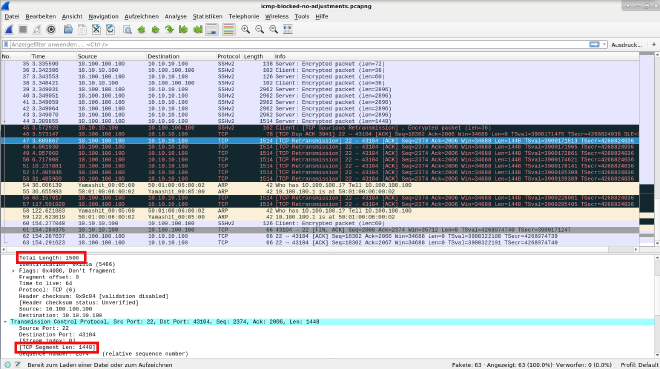
Task: Click the stop capture square icon
Action: point(23,29)
